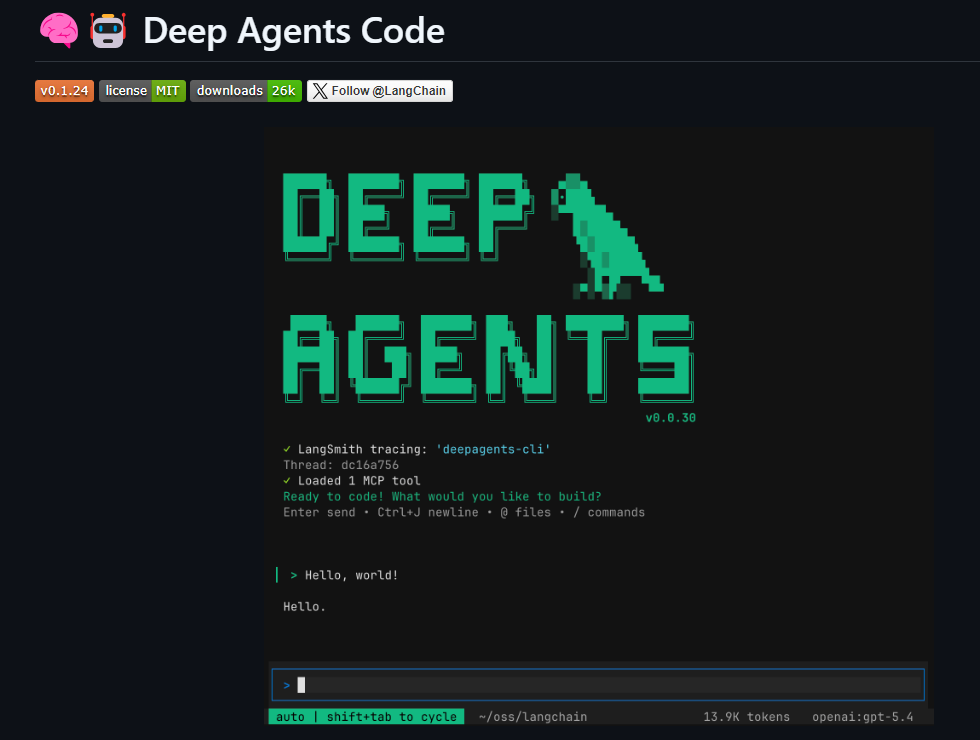Viewport: 980px width, 740px height.
Task: Click the 13.9K tokens counter
Action: coord(746,717)
